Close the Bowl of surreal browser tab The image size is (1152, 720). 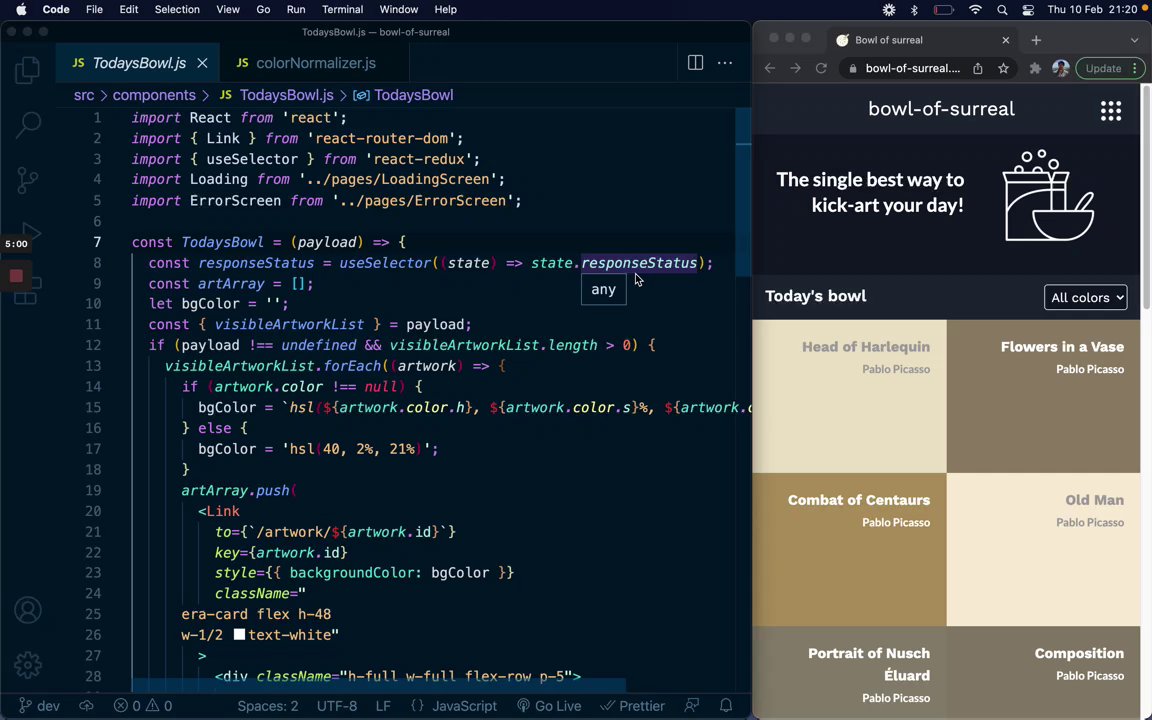click(x=1006, y=40)
